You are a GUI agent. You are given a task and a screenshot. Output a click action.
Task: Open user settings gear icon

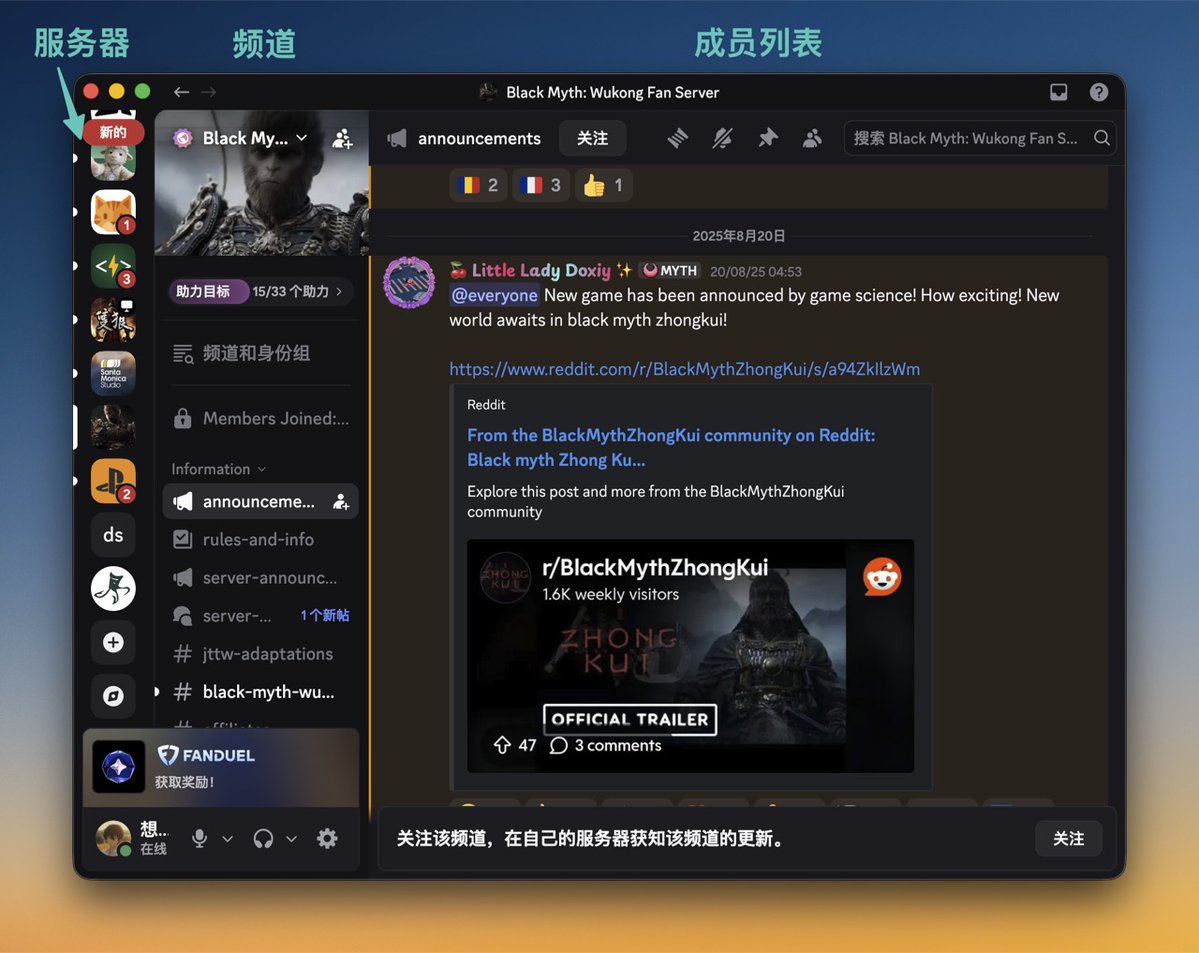pos(327,838)
